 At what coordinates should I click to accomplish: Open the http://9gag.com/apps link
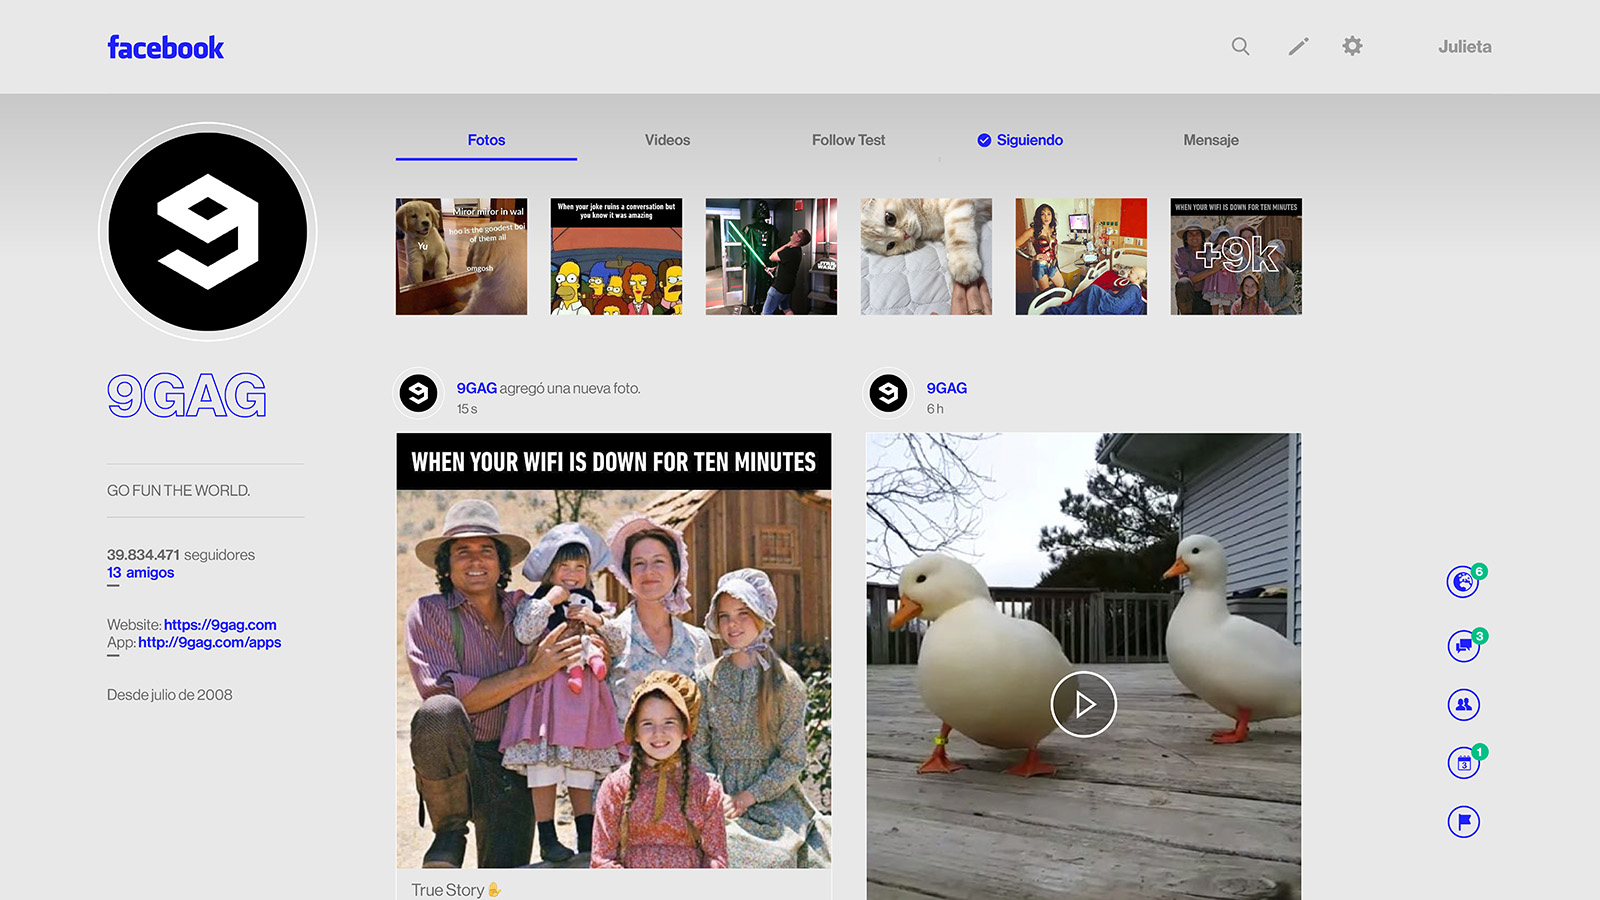[x=209, y=643]
